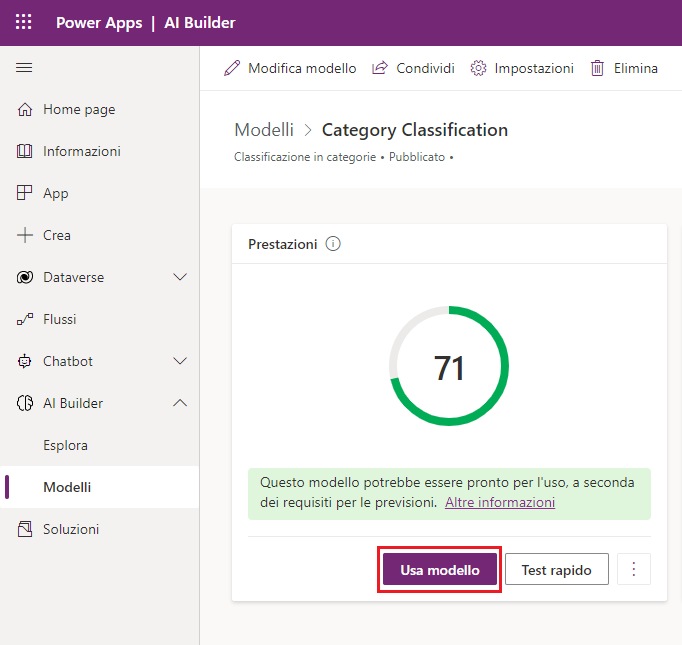Click the AI Builder brain icon
This screenshot has width=682, height=645.
[25, 403]
